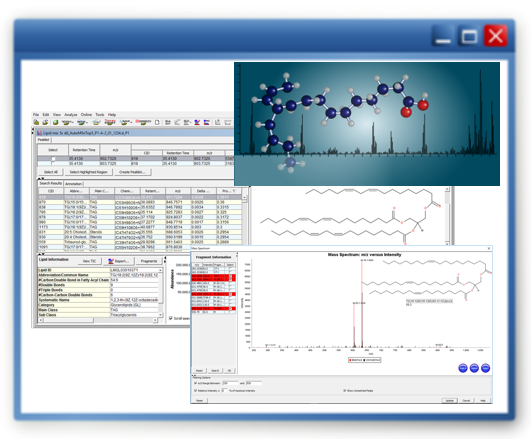Click the blank document toolbar icon
This screenshot has height=439, width=531.
(157, 122)
